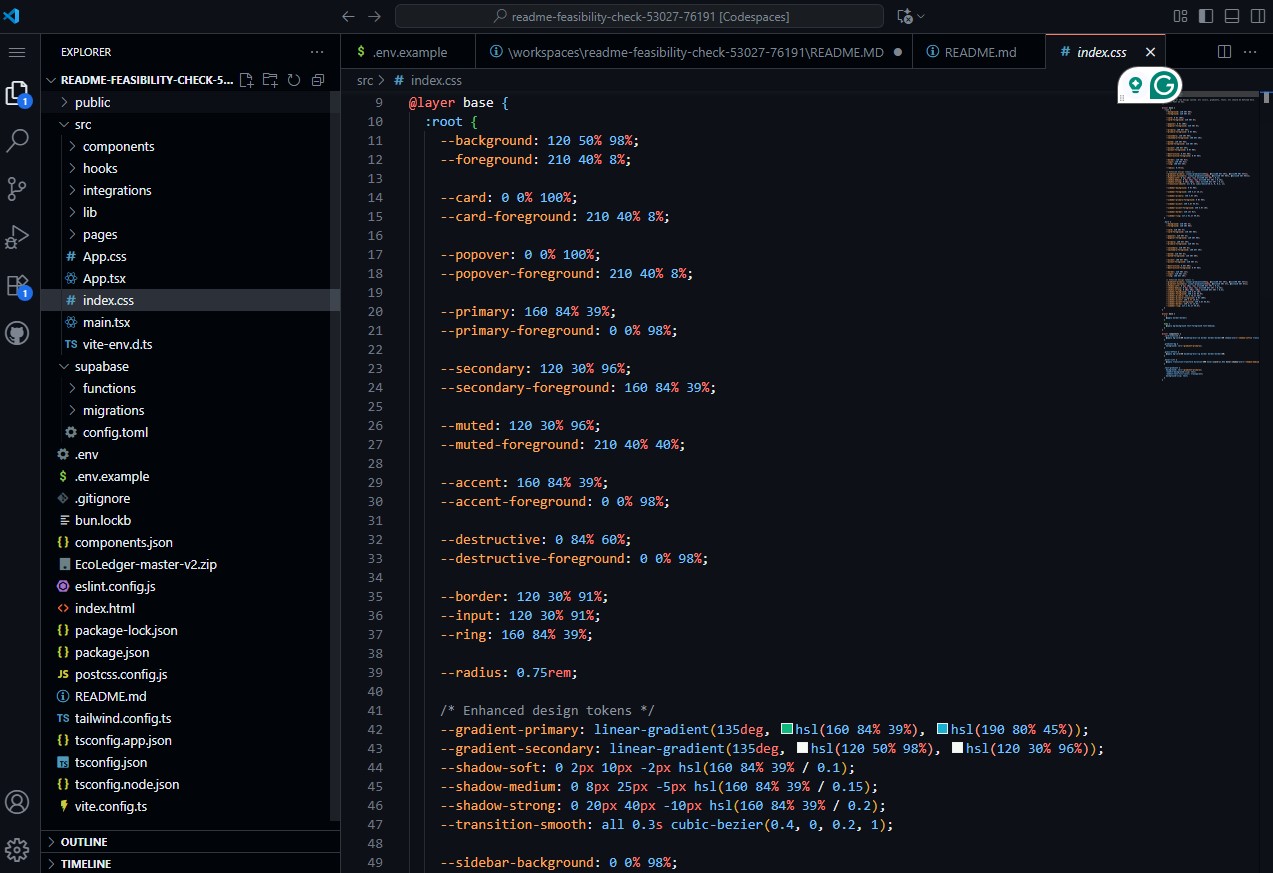Toggle the Secondary Side Bar layout button
The width and height of the screenshot is (1273, 873).
(x=1256, y=16)
